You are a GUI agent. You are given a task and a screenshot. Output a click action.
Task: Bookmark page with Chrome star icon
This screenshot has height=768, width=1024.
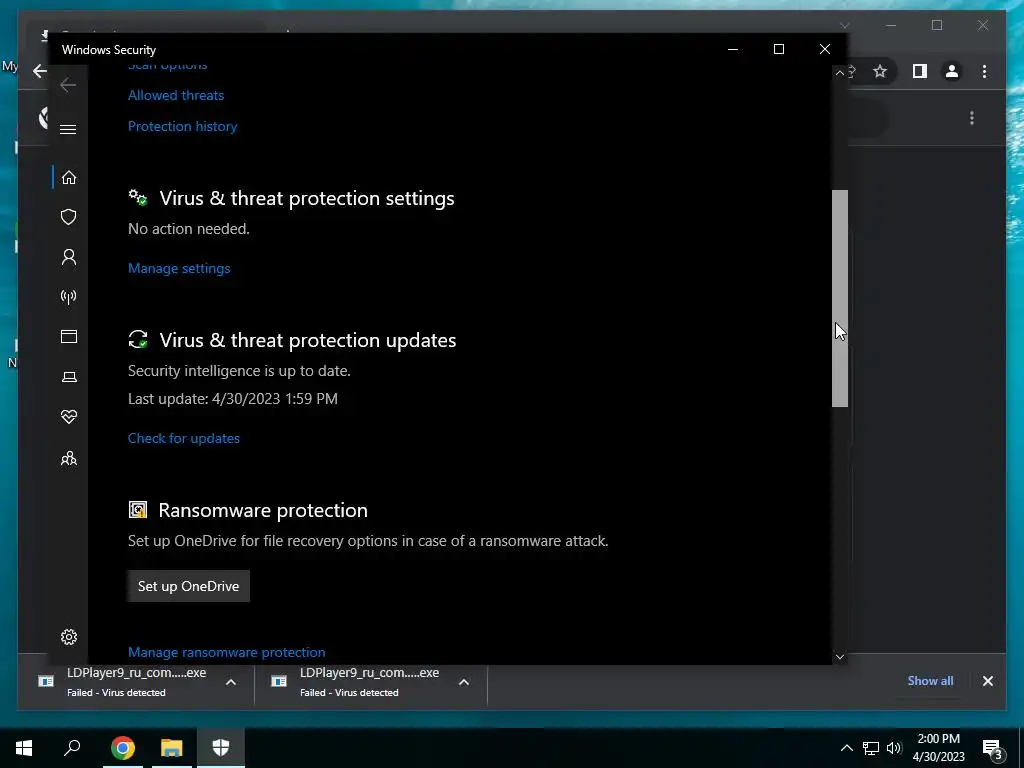[x=880, y=71]
